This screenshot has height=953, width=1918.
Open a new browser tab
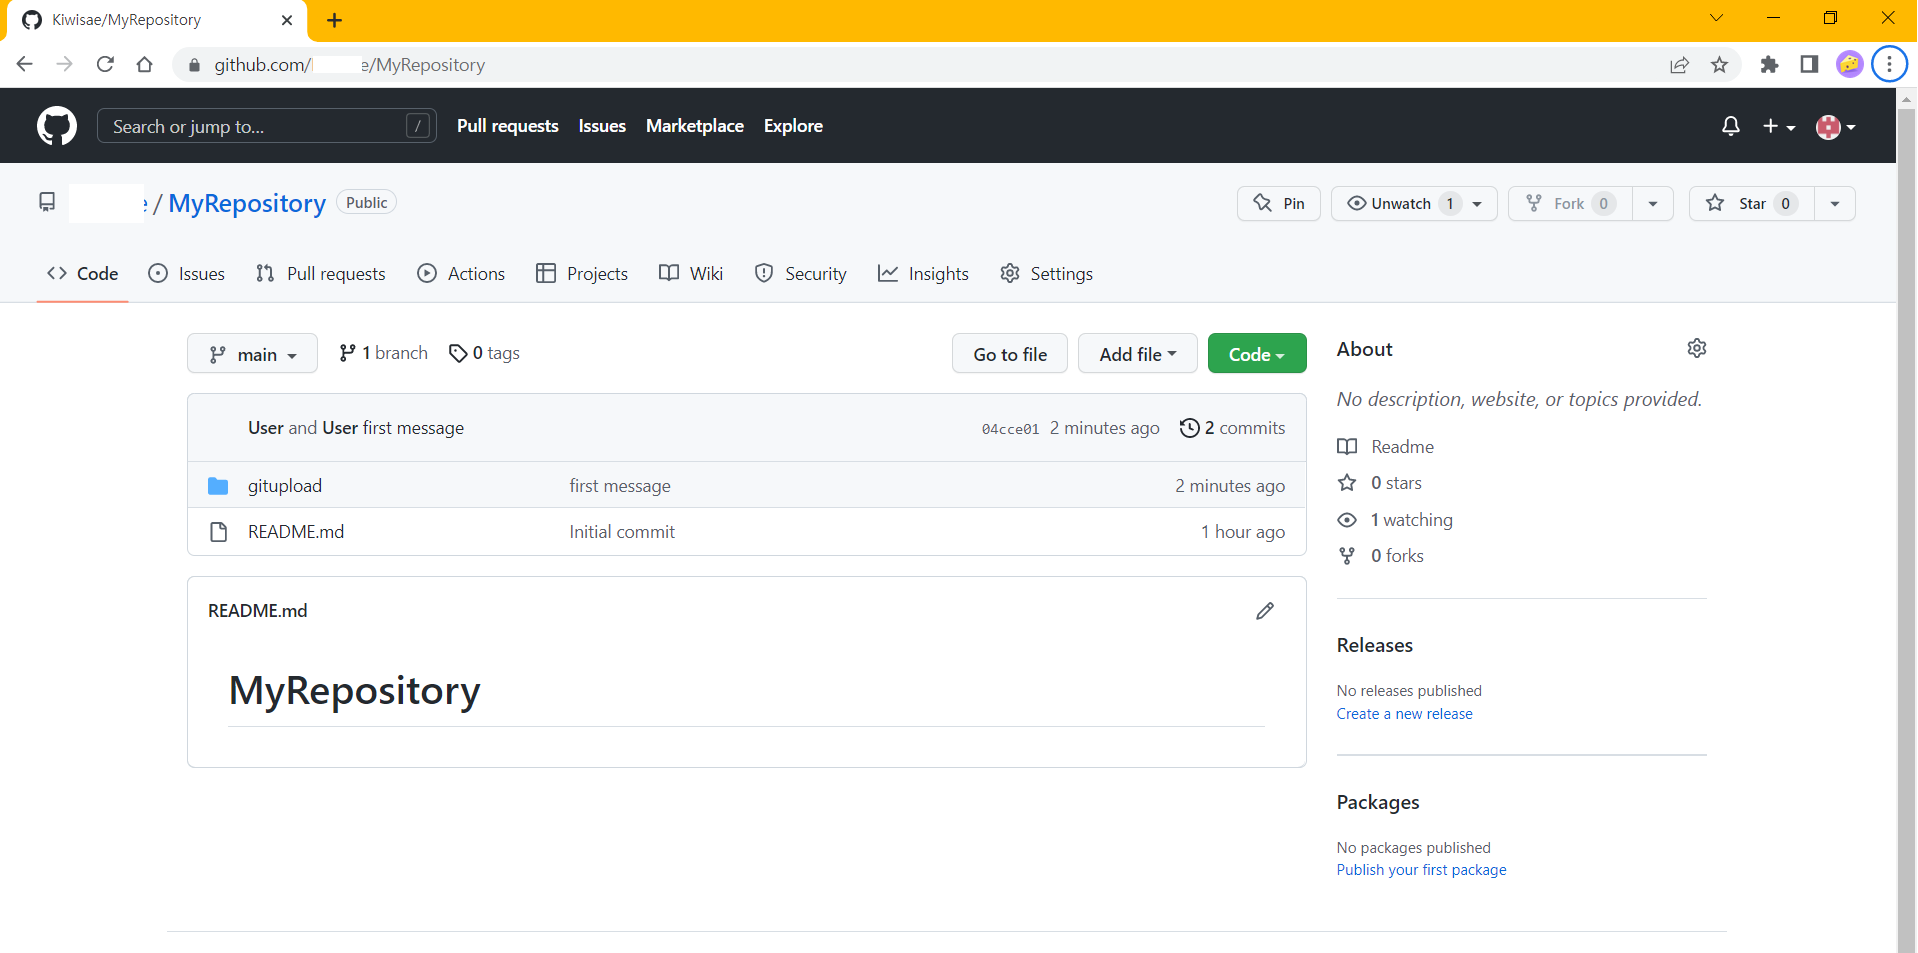pos(334,20)
